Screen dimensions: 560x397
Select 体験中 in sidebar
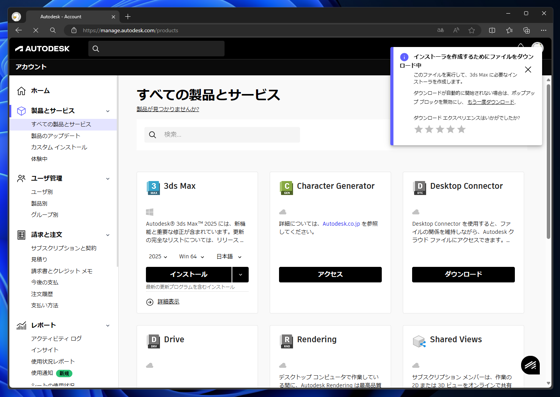point(39,159)
